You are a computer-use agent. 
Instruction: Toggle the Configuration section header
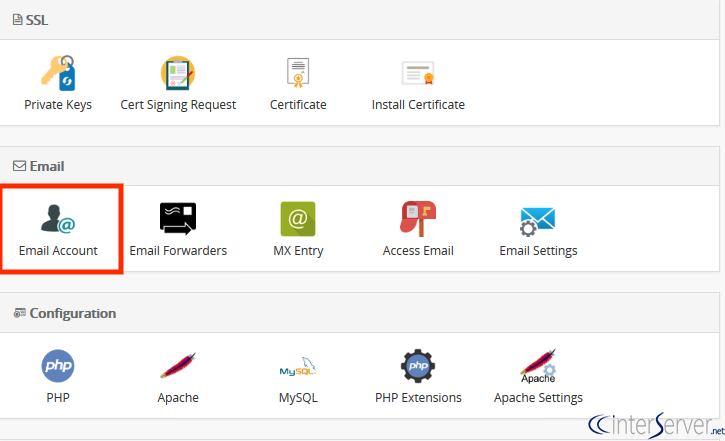pos(64,313)
